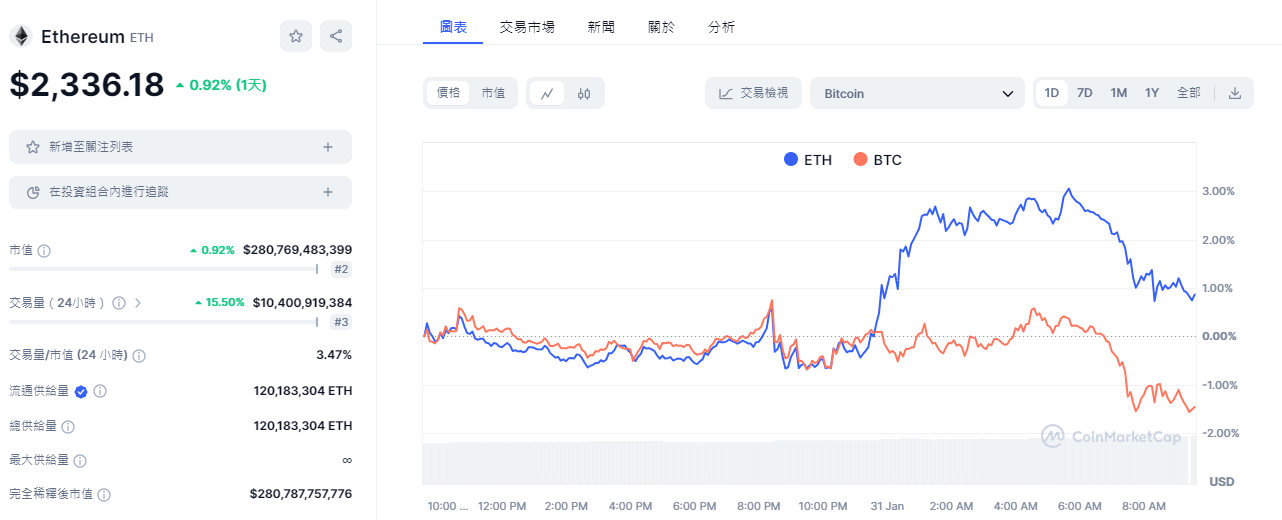The height and width of the screenshot is (520, 1282).
Task: Click the 3.00% y-axis label
Action: coord(1217,191)
